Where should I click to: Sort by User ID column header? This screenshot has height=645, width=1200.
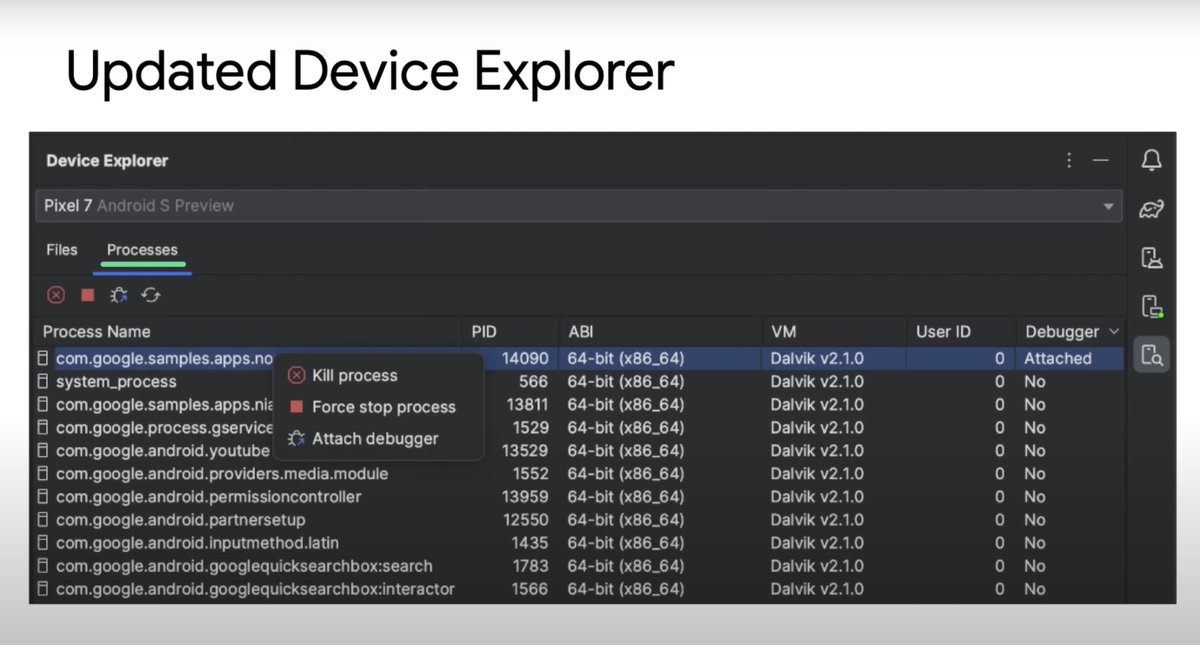click(943, 331)
